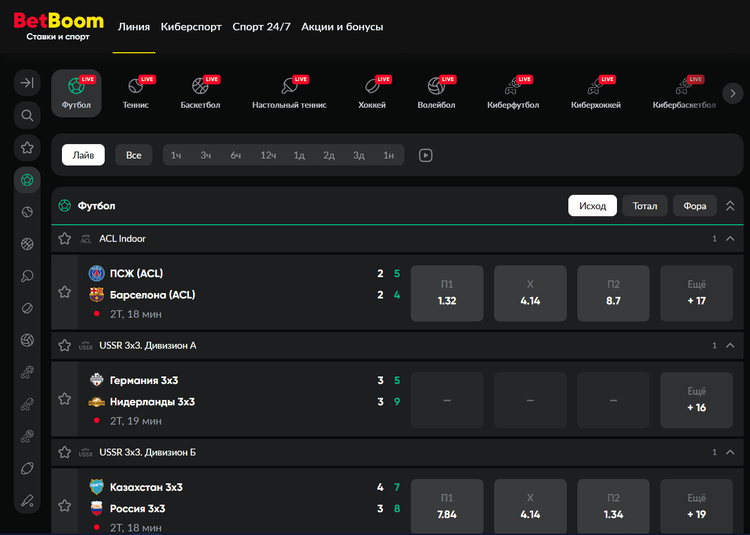Image resolution: width=750 pixels, height=535 pixels.
Task: Star the Germany 3x3 vs Netherlands match
Action: [x=65, y=398]
